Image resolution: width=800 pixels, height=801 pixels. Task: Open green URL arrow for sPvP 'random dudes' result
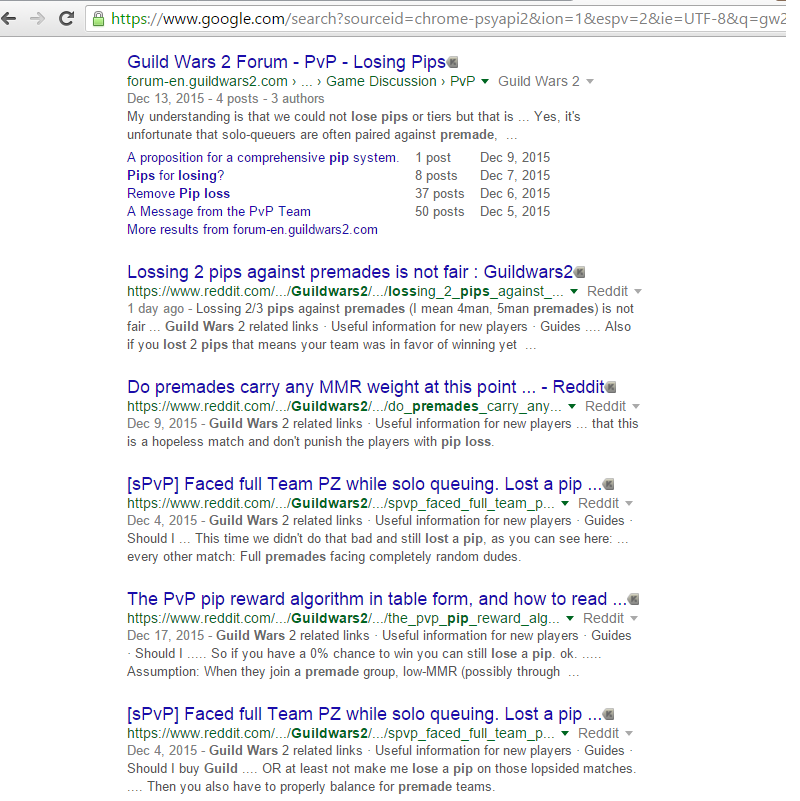[564, 503]
